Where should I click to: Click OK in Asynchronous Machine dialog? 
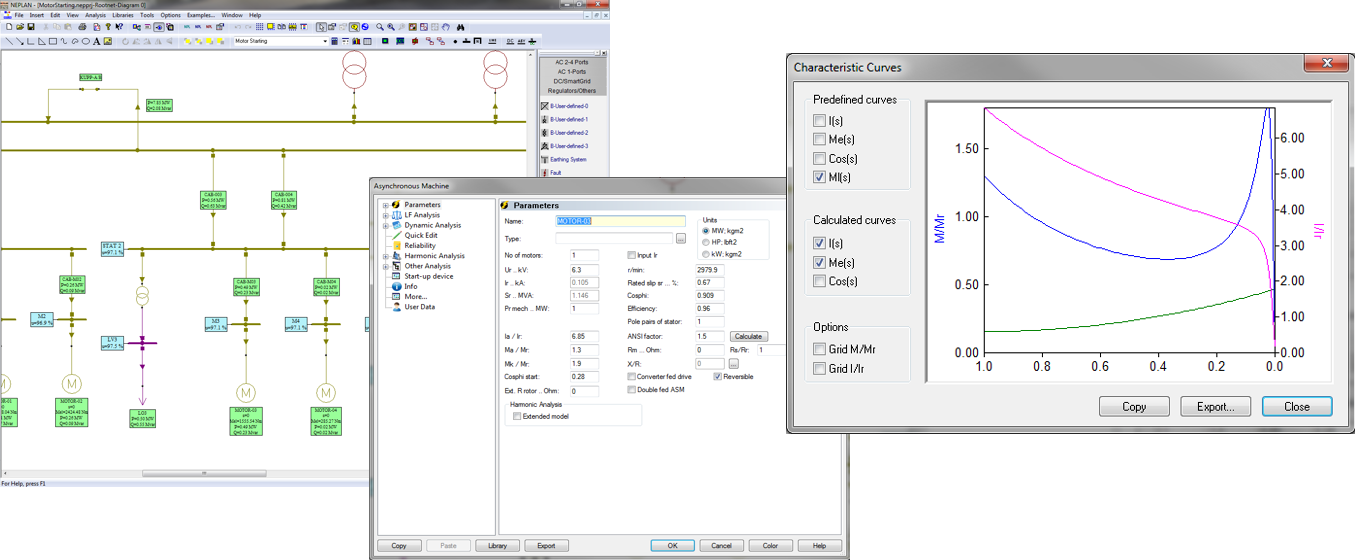tap(672, 546)
